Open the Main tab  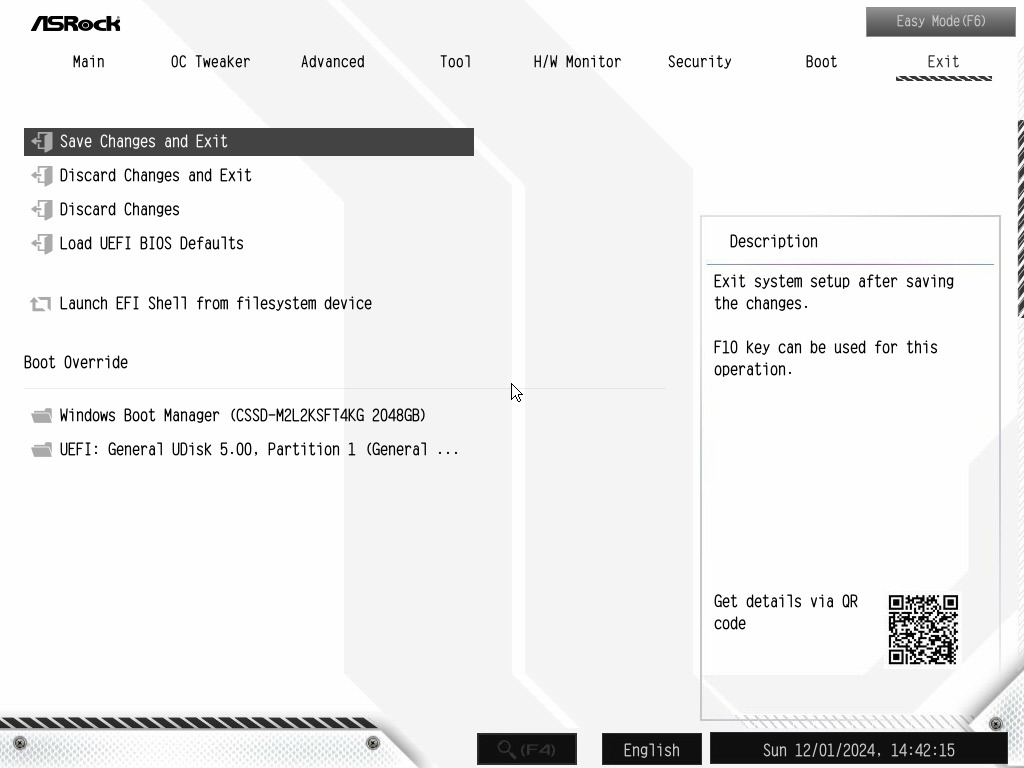click(88, 62)
